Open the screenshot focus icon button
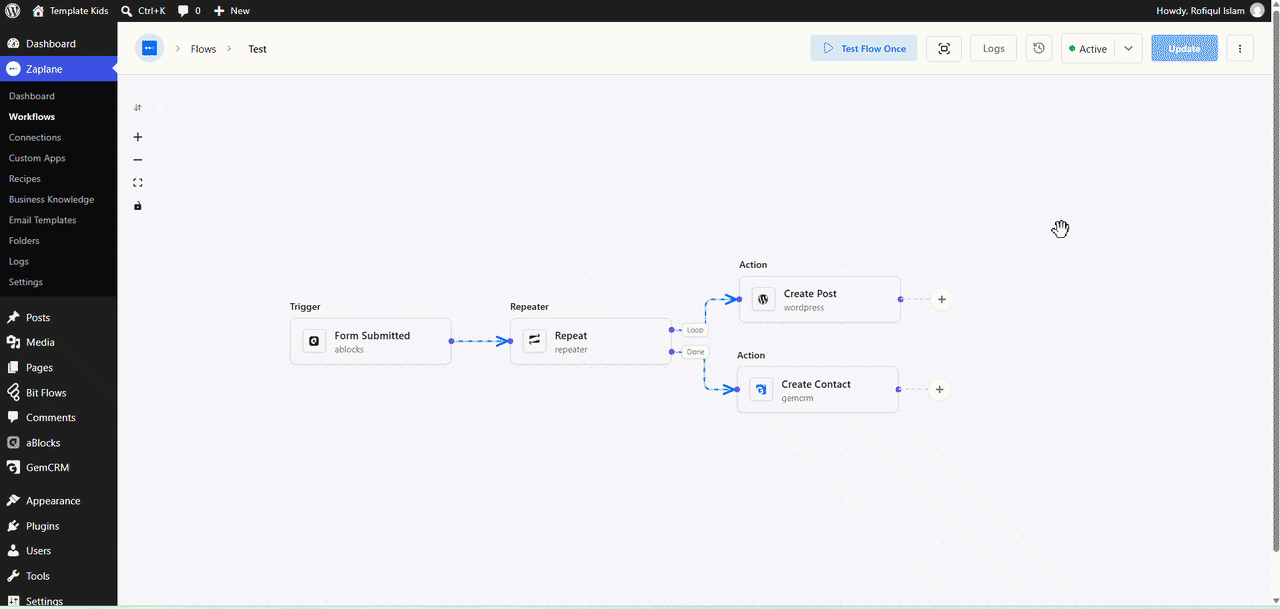Viewport: 1280px width, 609px height. (944, 48)
